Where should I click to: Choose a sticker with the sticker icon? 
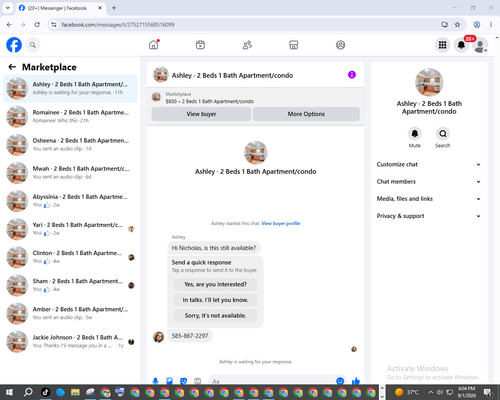click(183, 381)
